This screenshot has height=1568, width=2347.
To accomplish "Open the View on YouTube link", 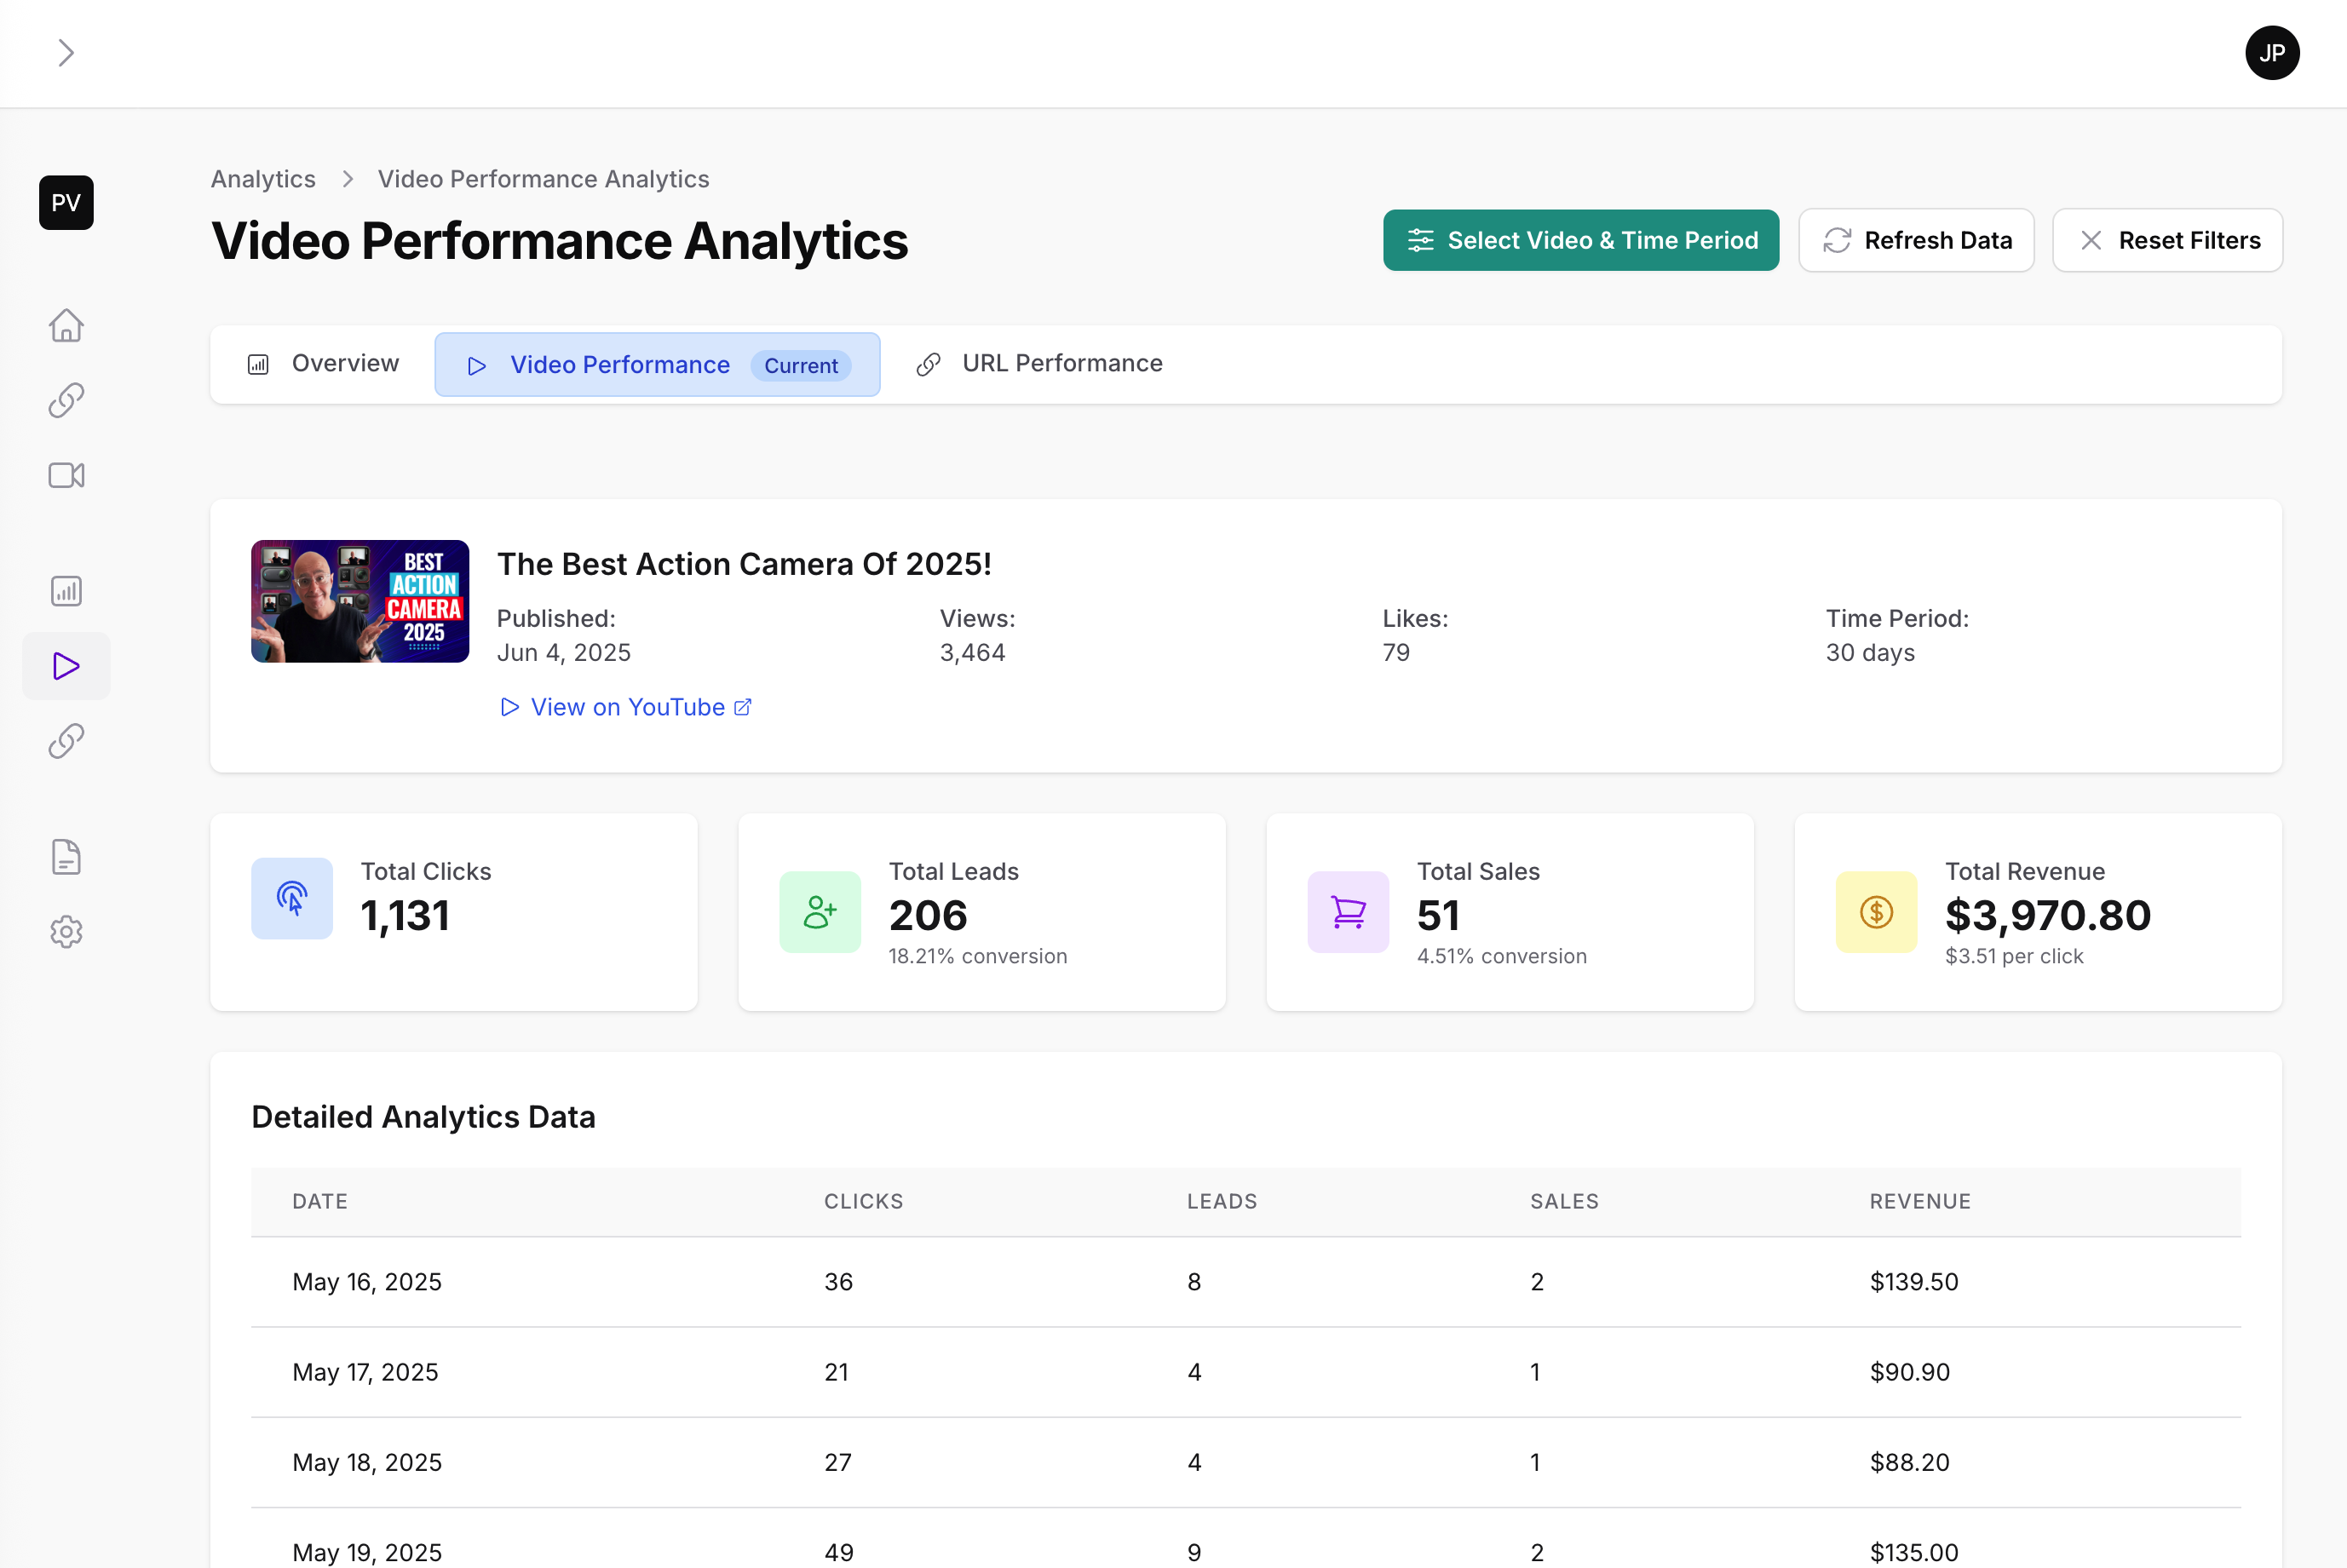I will coord(625,707).
